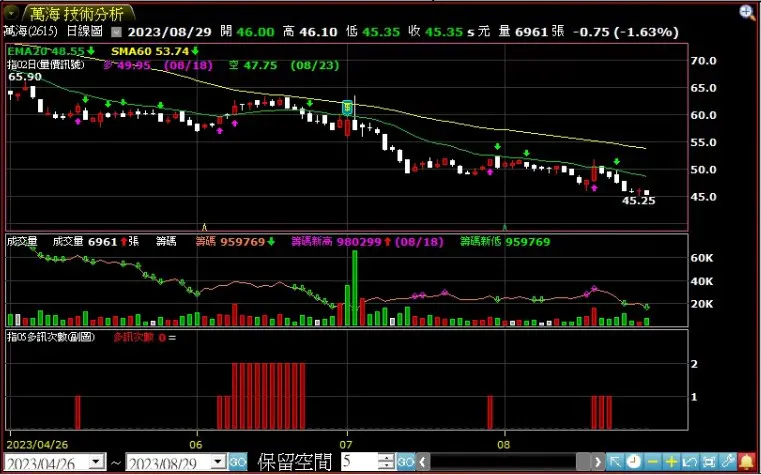Click the fit-to-screen frame icon
761x475 pixels.
pos(710,461)
